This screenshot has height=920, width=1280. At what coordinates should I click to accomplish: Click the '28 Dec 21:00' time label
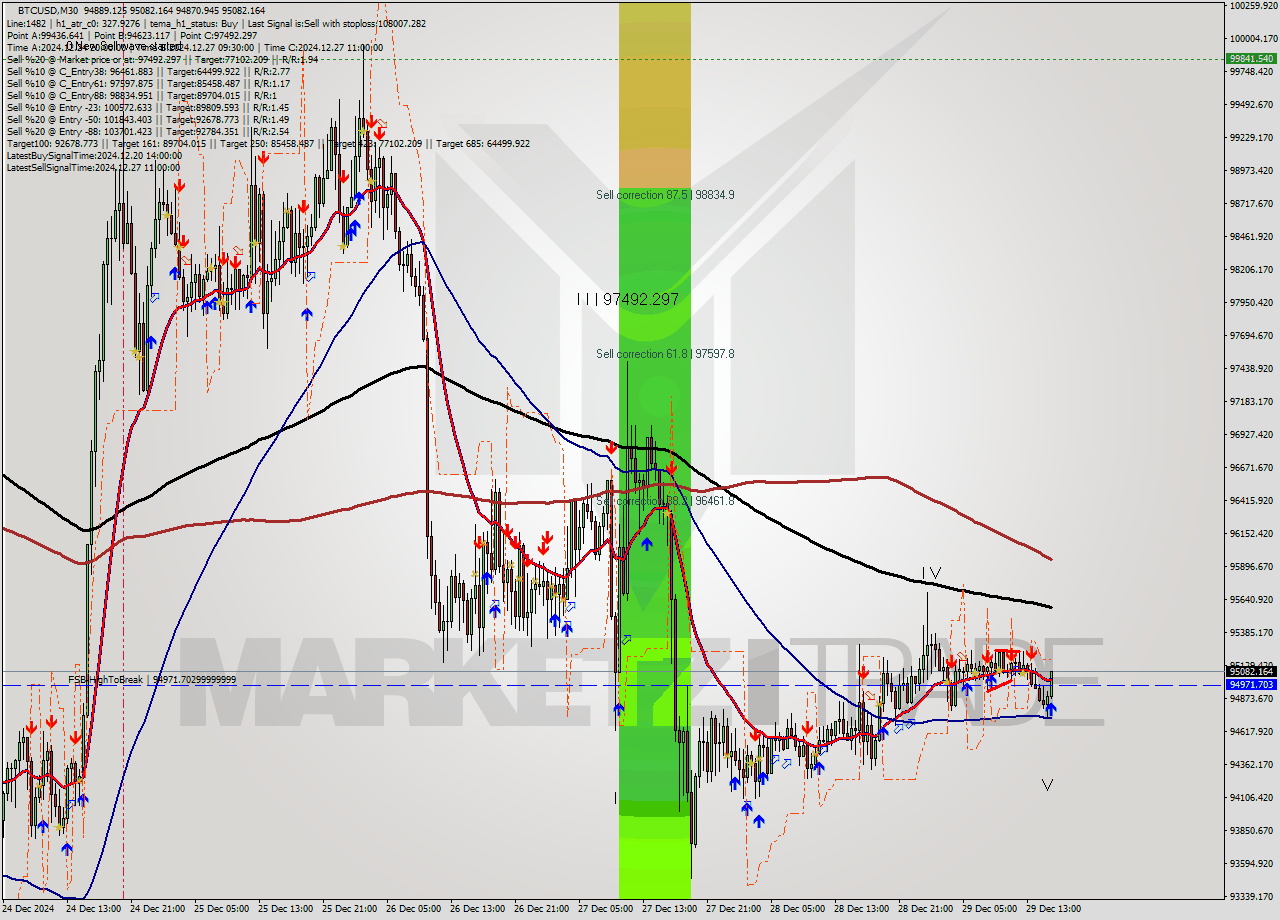pos(925,909)
